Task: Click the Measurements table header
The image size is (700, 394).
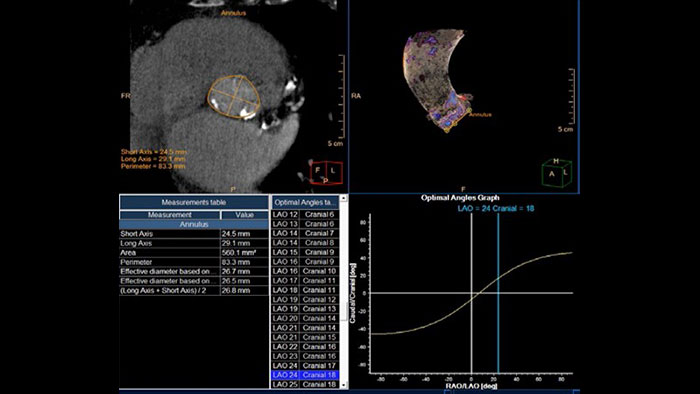Action: (x=194, y=202)
